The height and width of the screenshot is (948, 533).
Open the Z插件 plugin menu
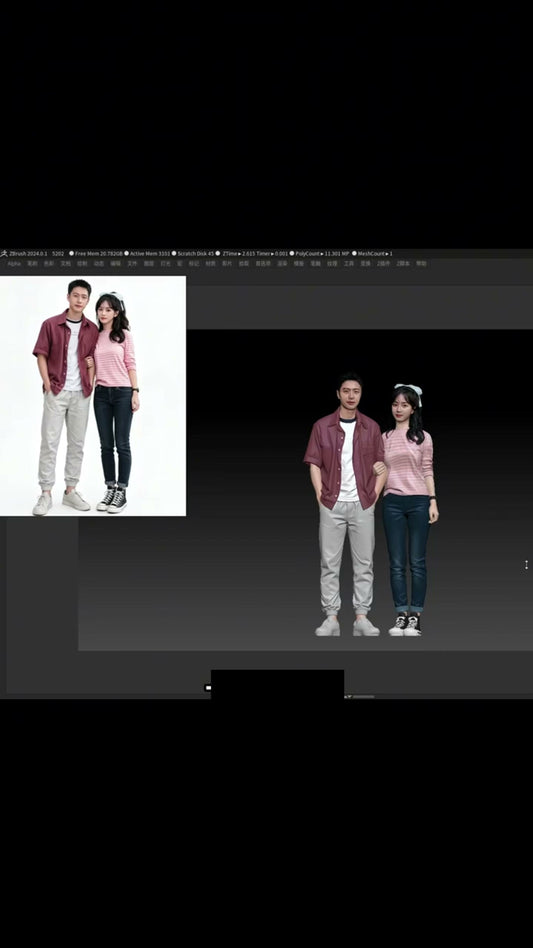tap(384, 264)
